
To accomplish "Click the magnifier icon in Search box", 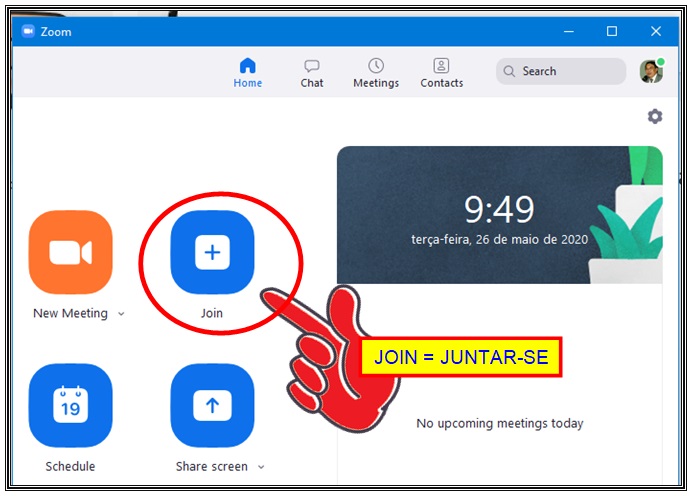I will [509, 71].
